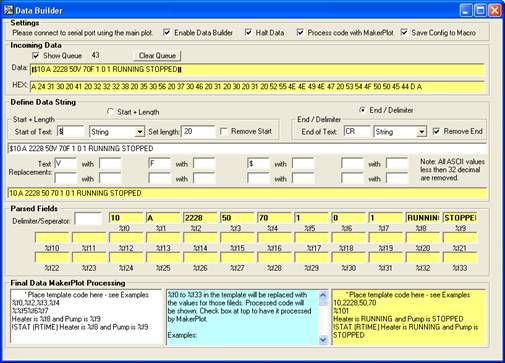Click the 'with' field next to F

pyautogui.click(x=204, y=164)
